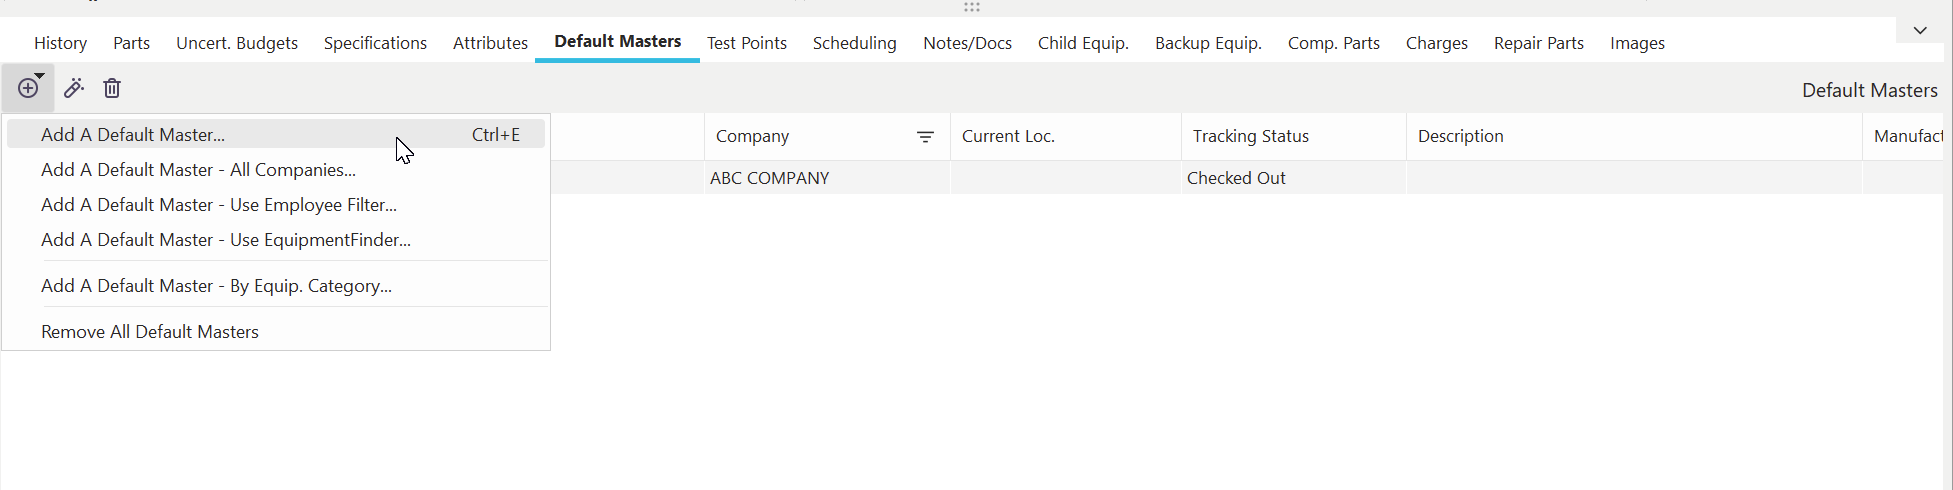
Task: Select Add A Default Master menu entry
Action: [133, 135]
